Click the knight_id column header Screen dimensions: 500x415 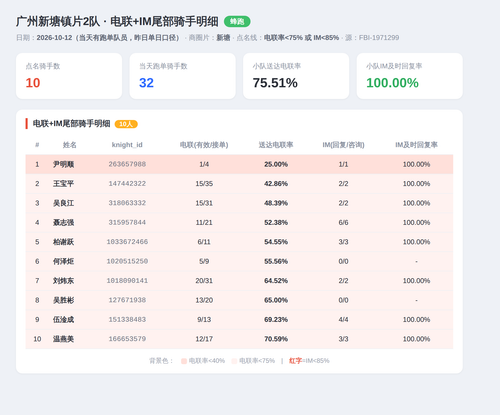(x=127, y=145)
